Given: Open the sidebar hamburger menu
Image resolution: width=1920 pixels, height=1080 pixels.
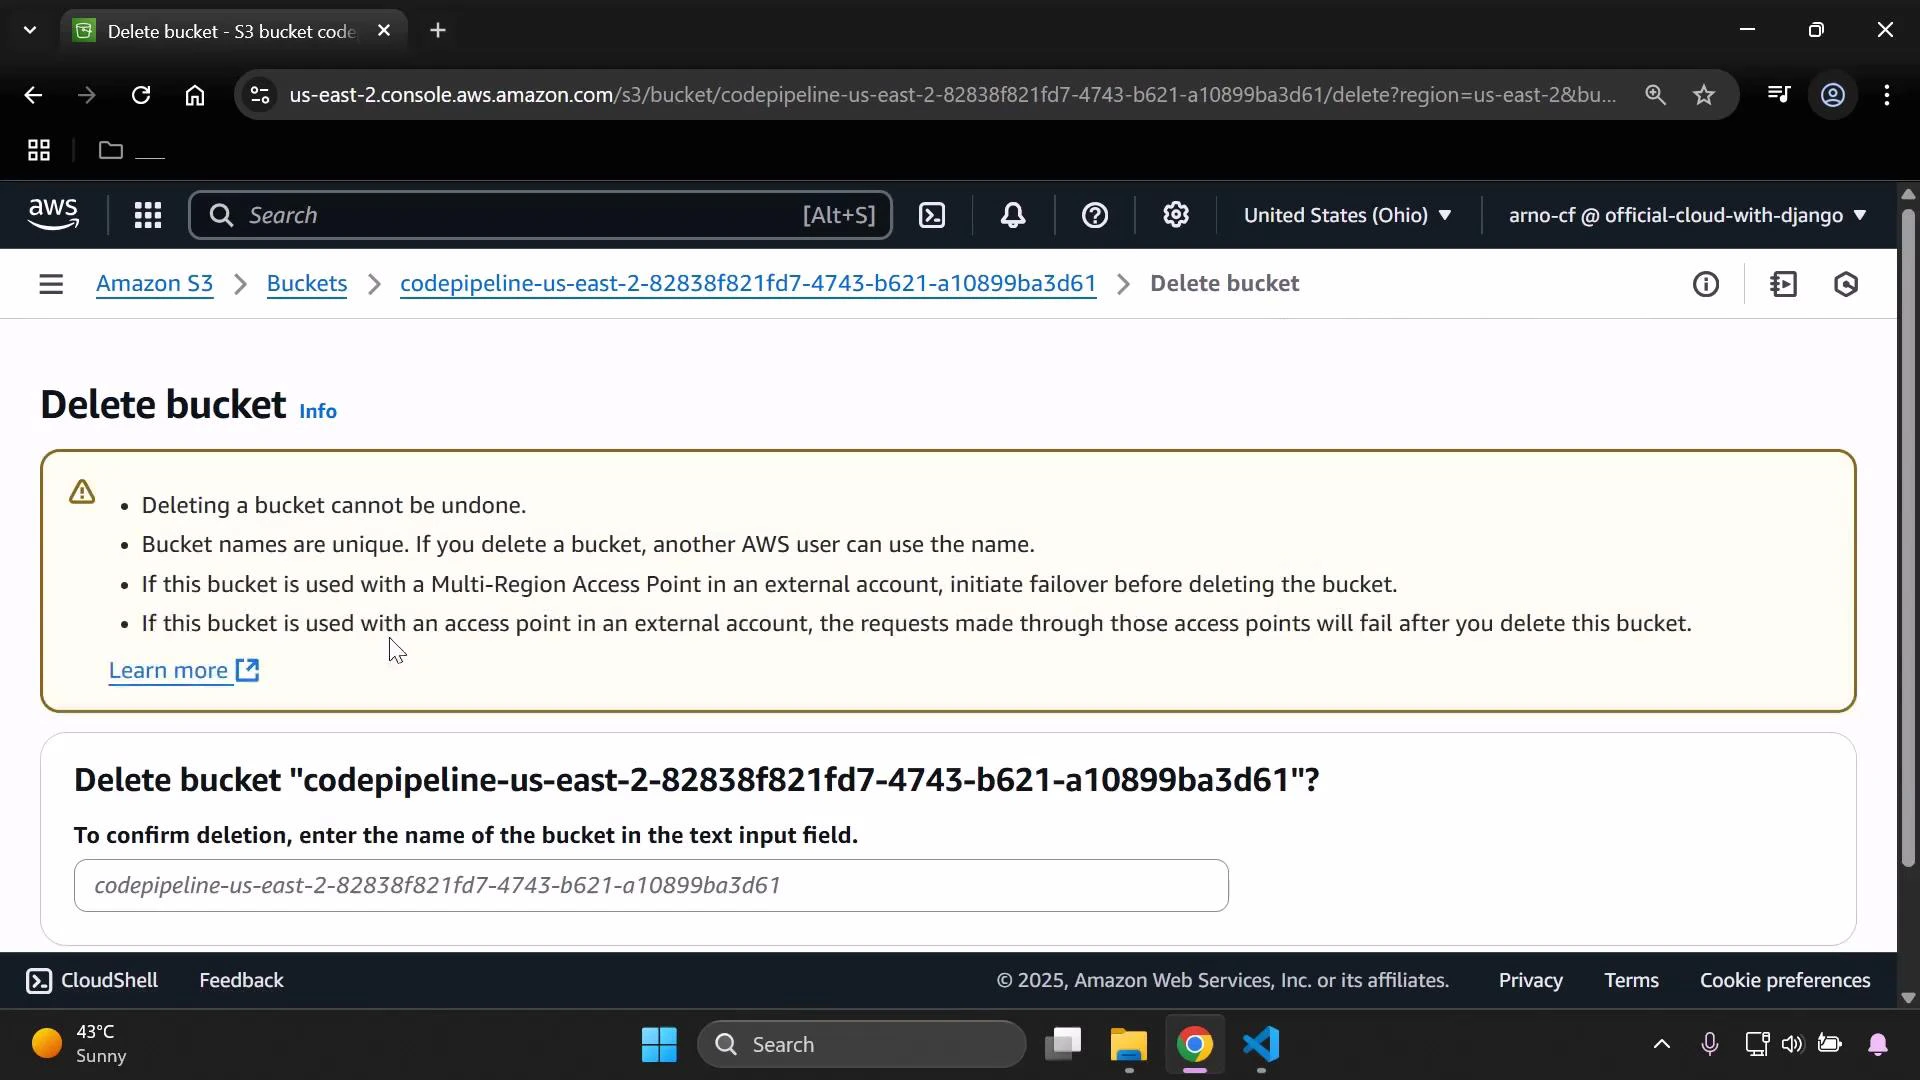Looking at the screenshot, I should pos(51,284).
